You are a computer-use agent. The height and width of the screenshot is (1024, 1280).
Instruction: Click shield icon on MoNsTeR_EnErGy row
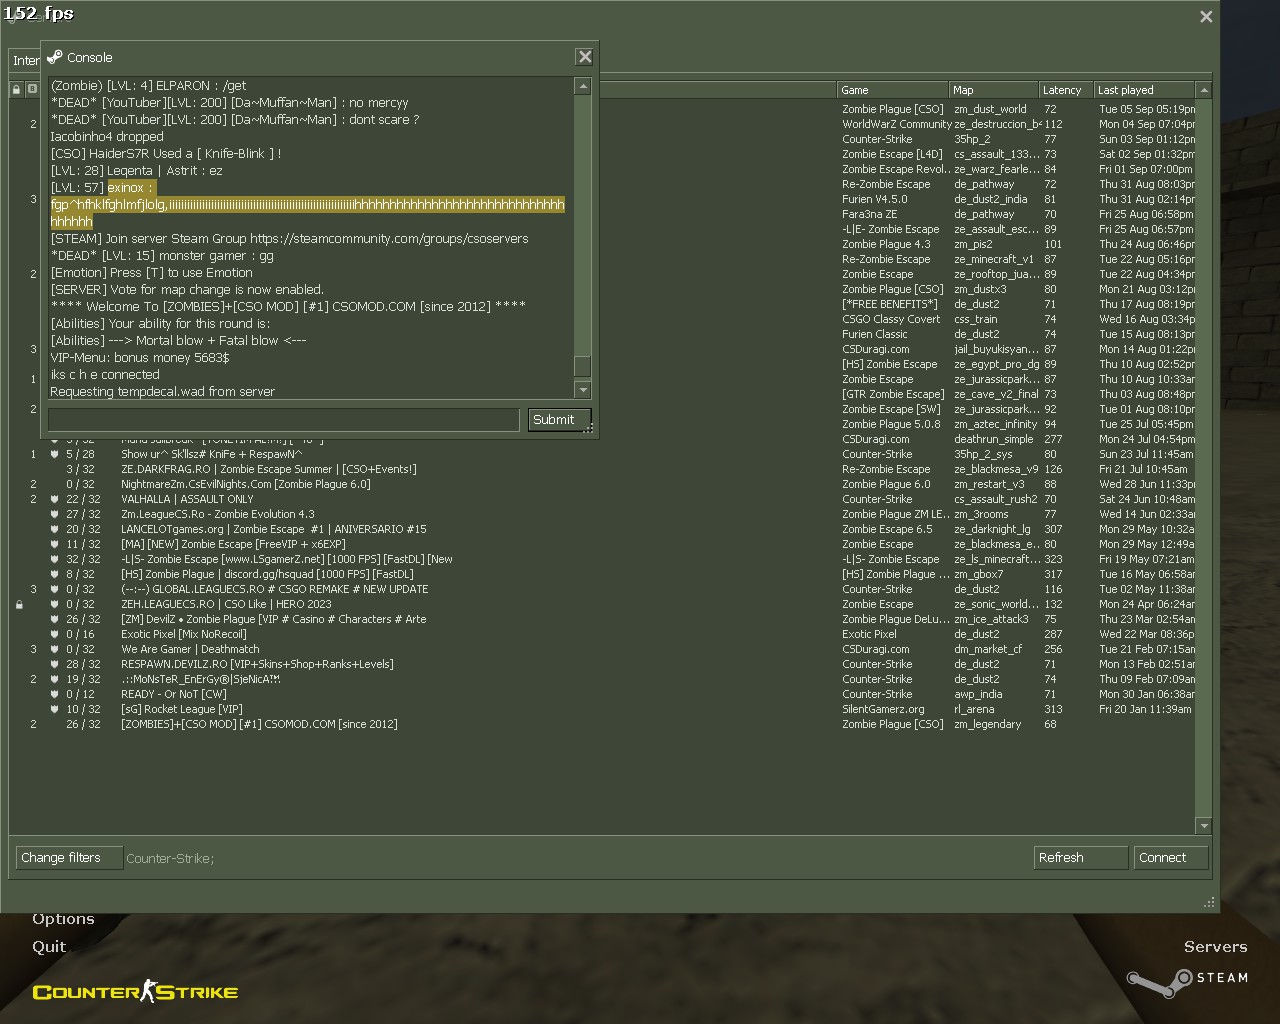click(x=56, y=679)
